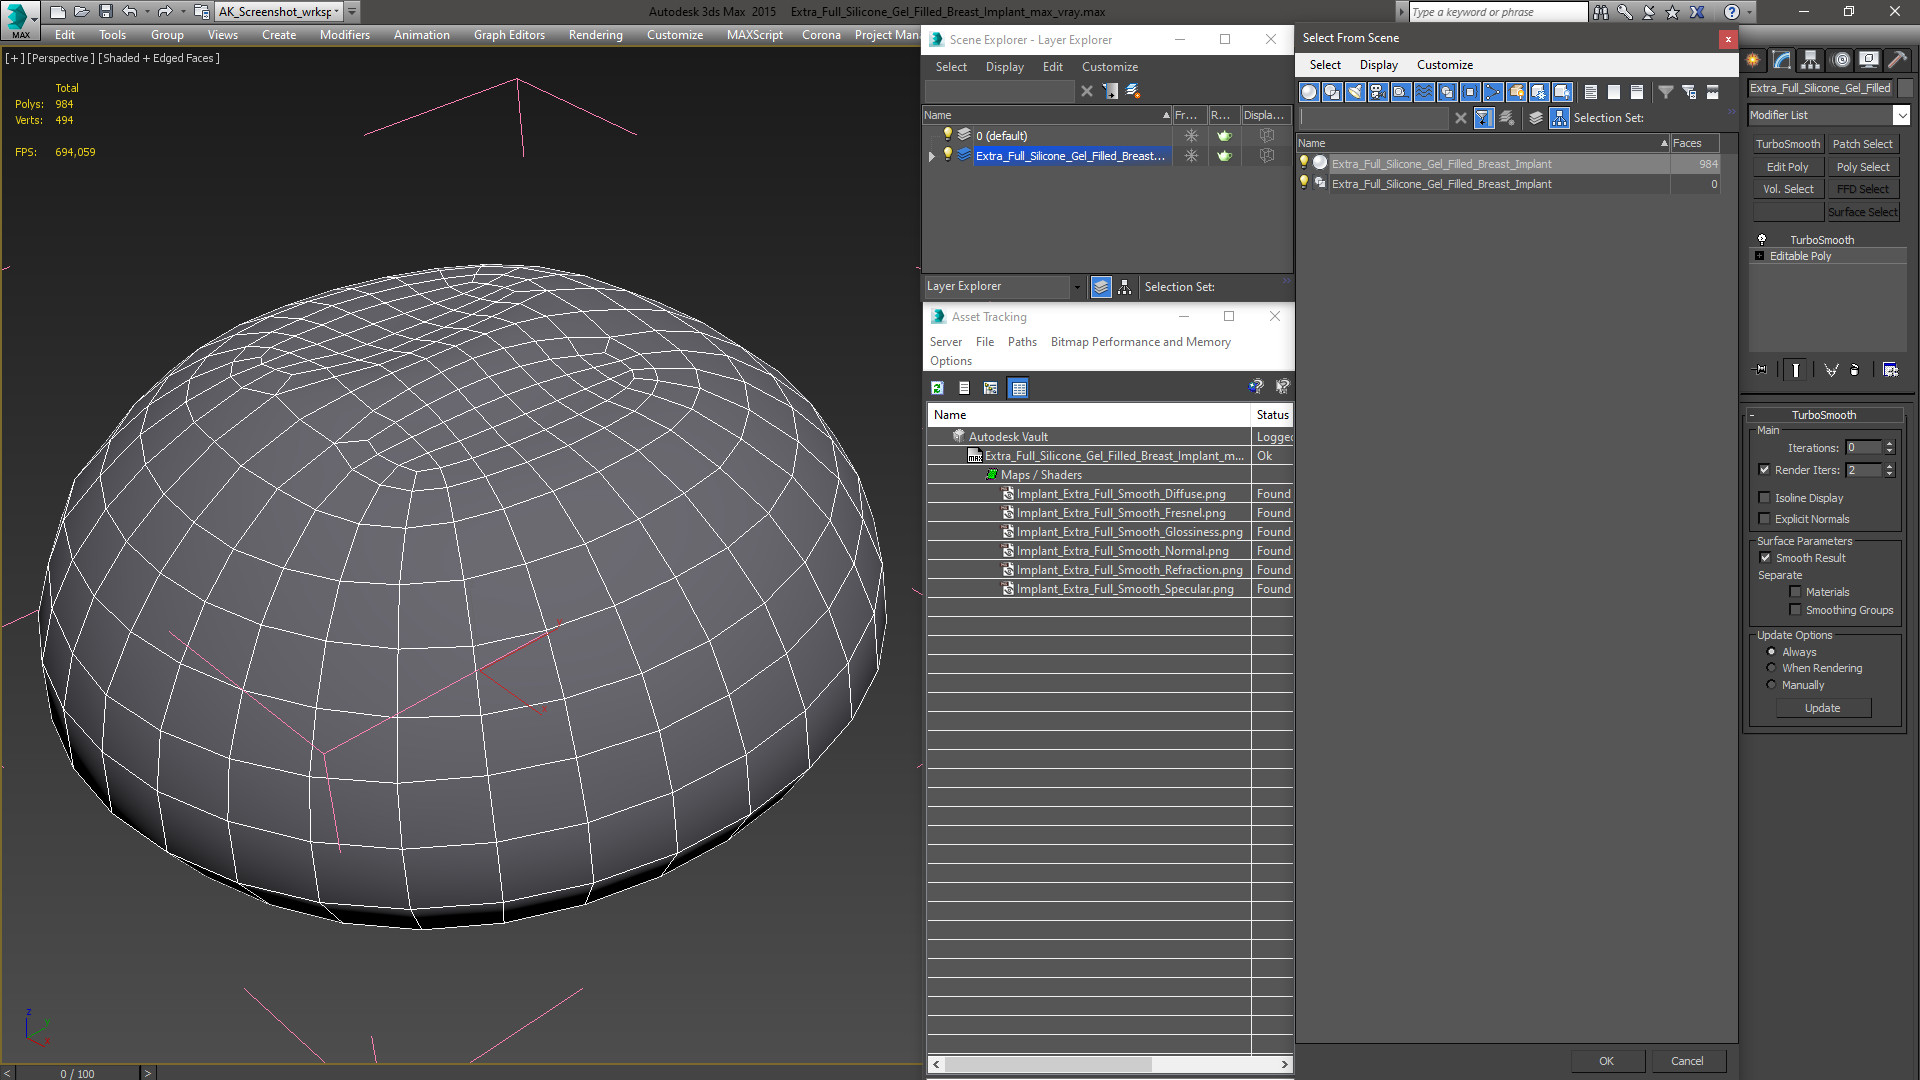Open the Modifier List dropdown
Viewport: 1920px width, 1080px height.
(x=1829, y=115)
